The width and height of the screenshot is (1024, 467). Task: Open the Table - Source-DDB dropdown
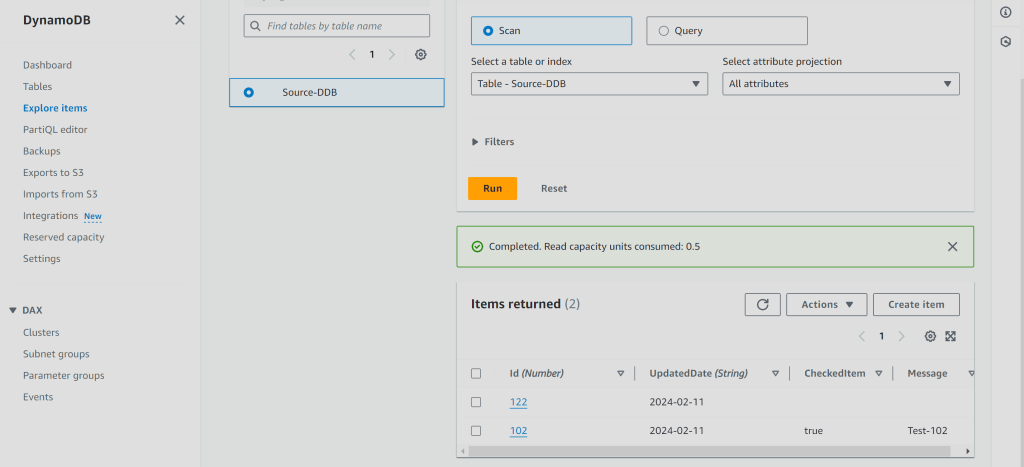589,84
